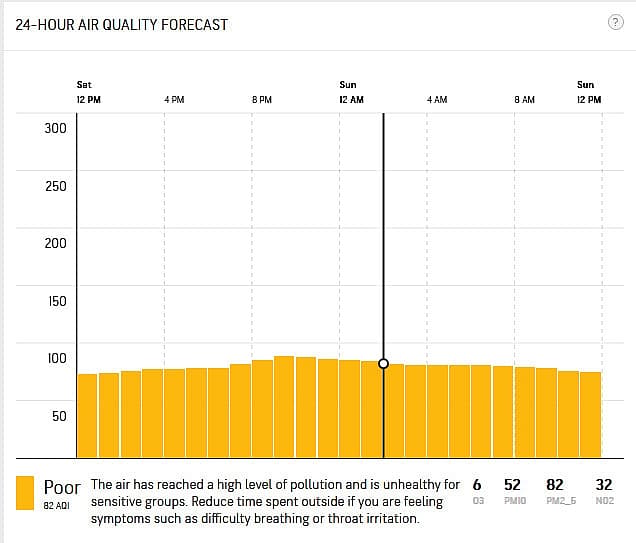Select the timeline marker circle on chart

[383, 363]
